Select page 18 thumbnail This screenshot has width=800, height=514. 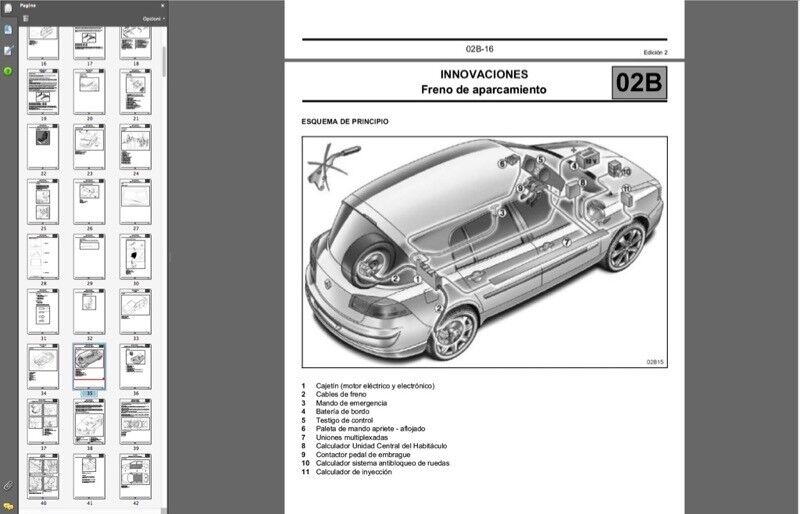[x=135, y=43]
